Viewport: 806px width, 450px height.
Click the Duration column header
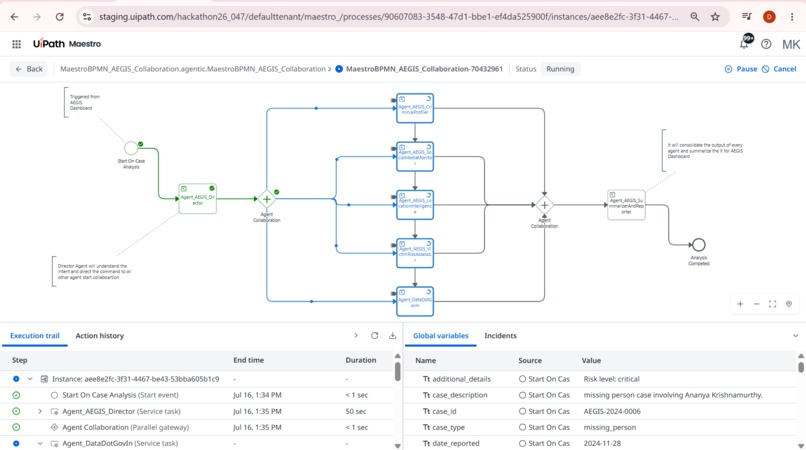(360, 360)
